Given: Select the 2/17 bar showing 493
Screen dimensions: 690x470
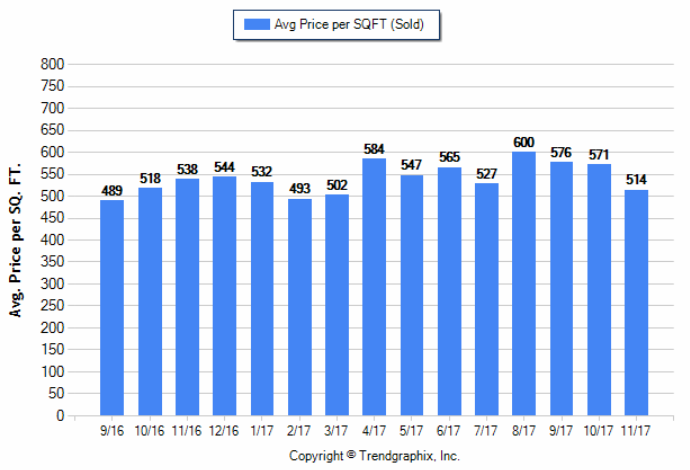Looking at the screenshot, I should 299,307.
